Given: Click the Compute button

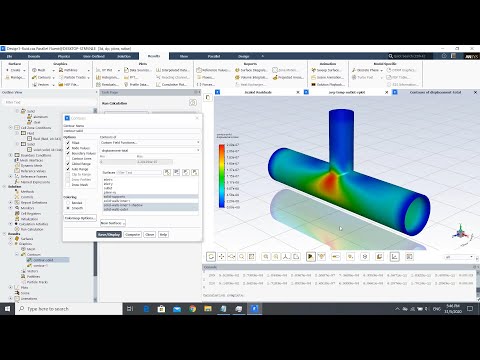Looking at the screenshot, I should [132, 235].
